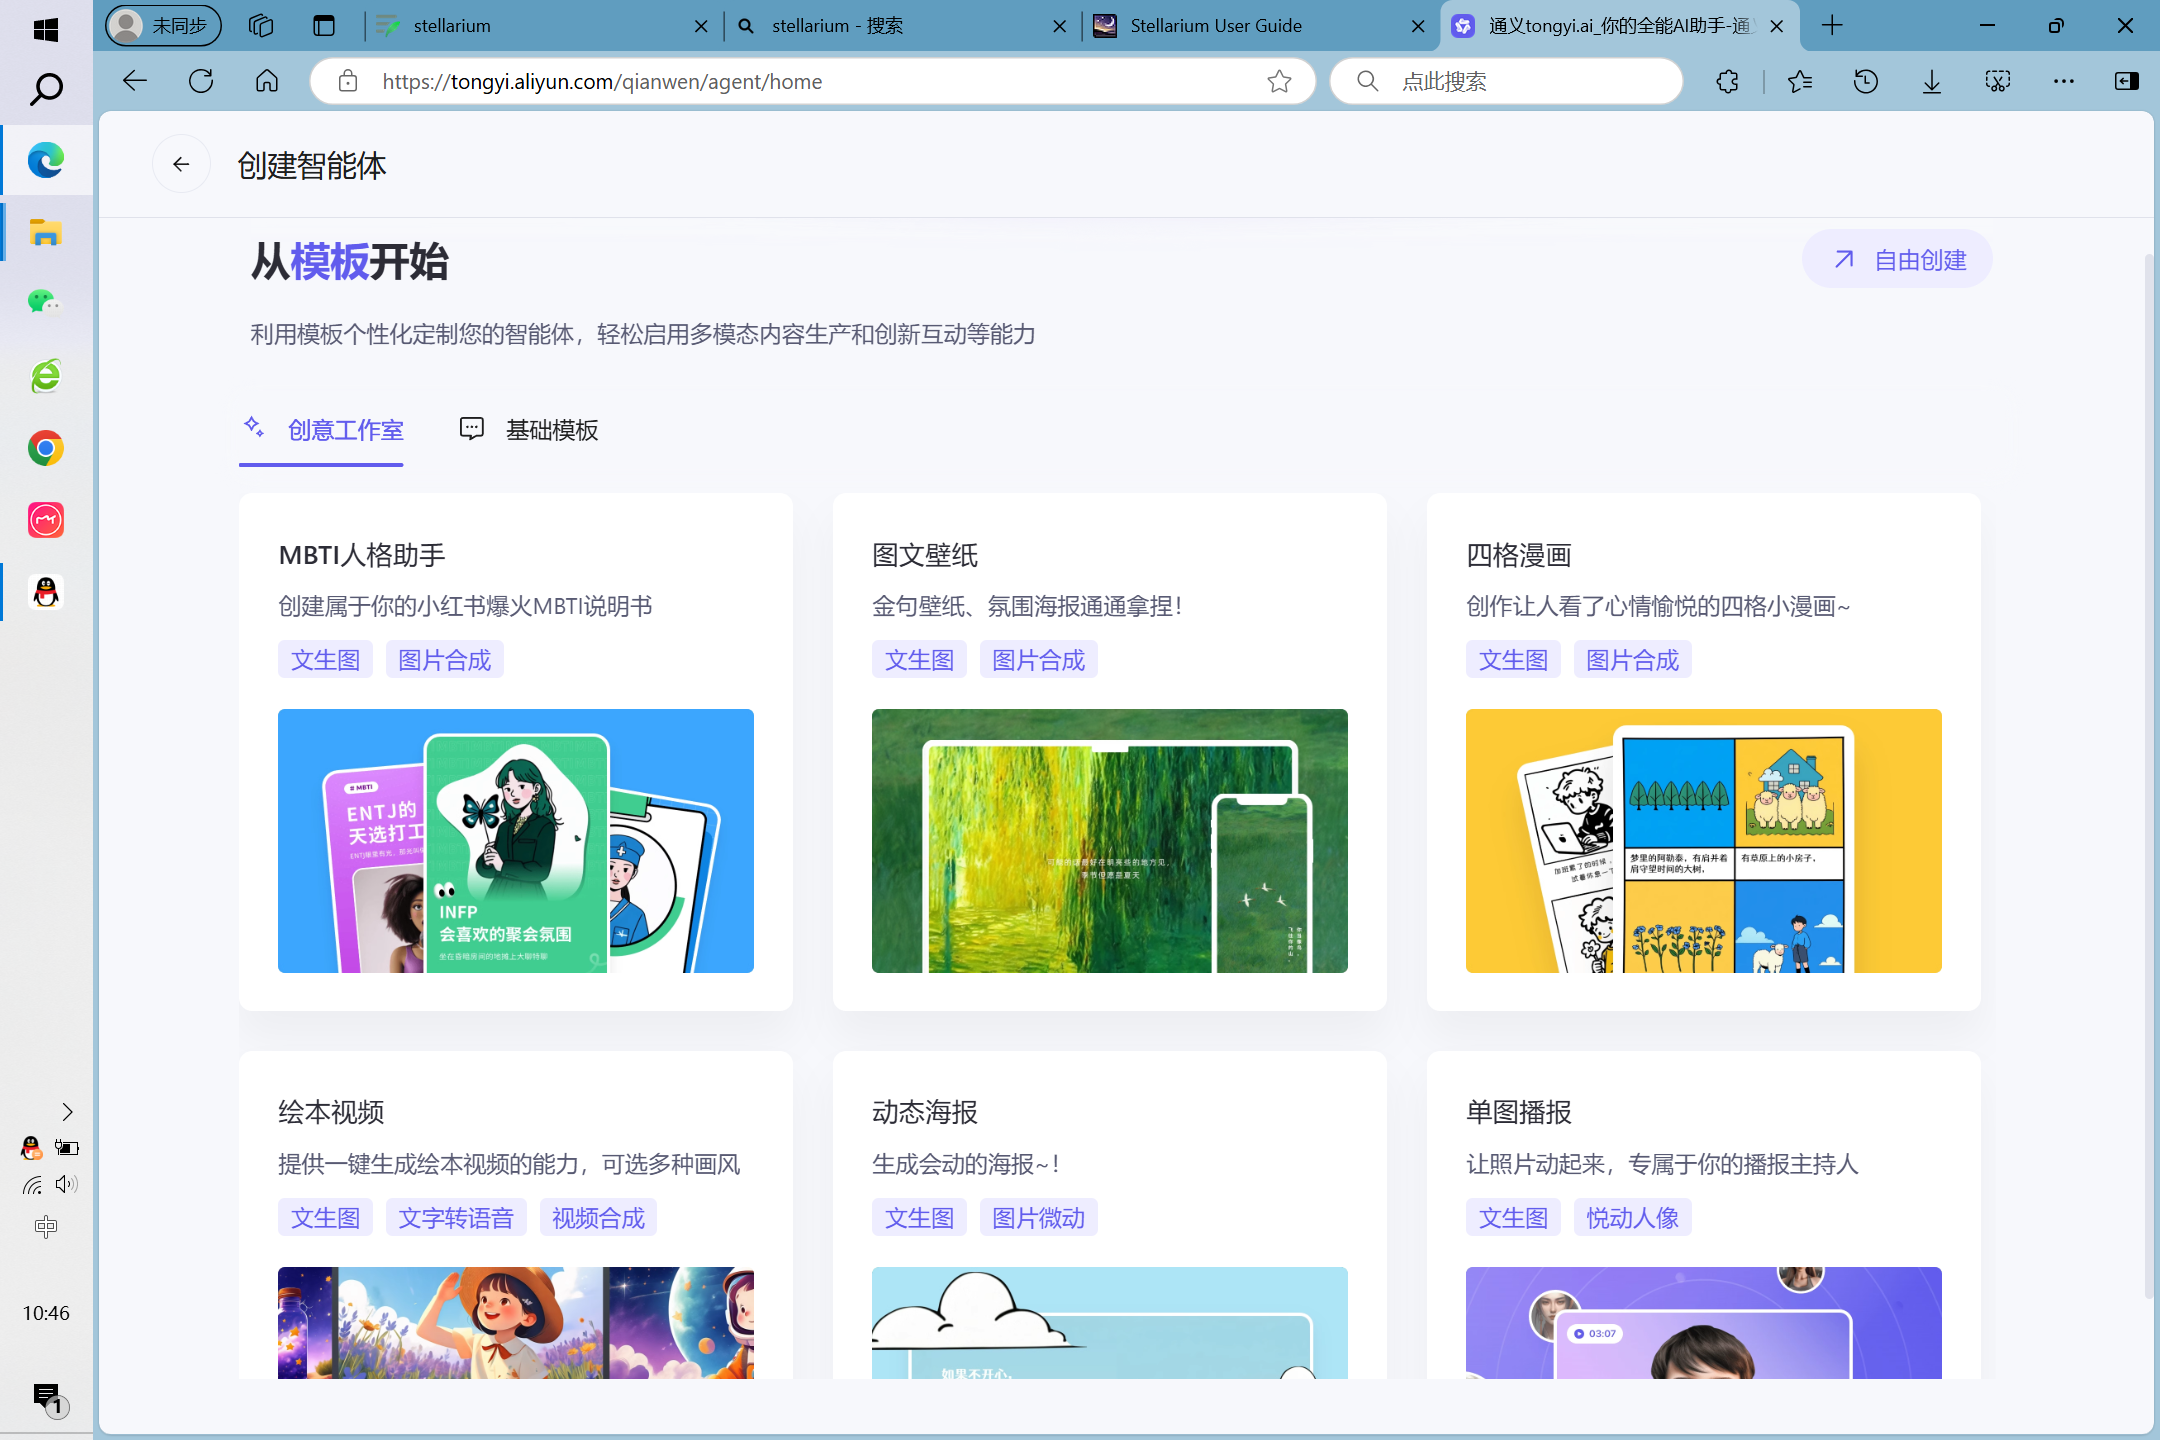Click the 四格漫画 preview image
Image resolution: width=2160 pixels, height=1440 pixels.
coord(1704,841)
